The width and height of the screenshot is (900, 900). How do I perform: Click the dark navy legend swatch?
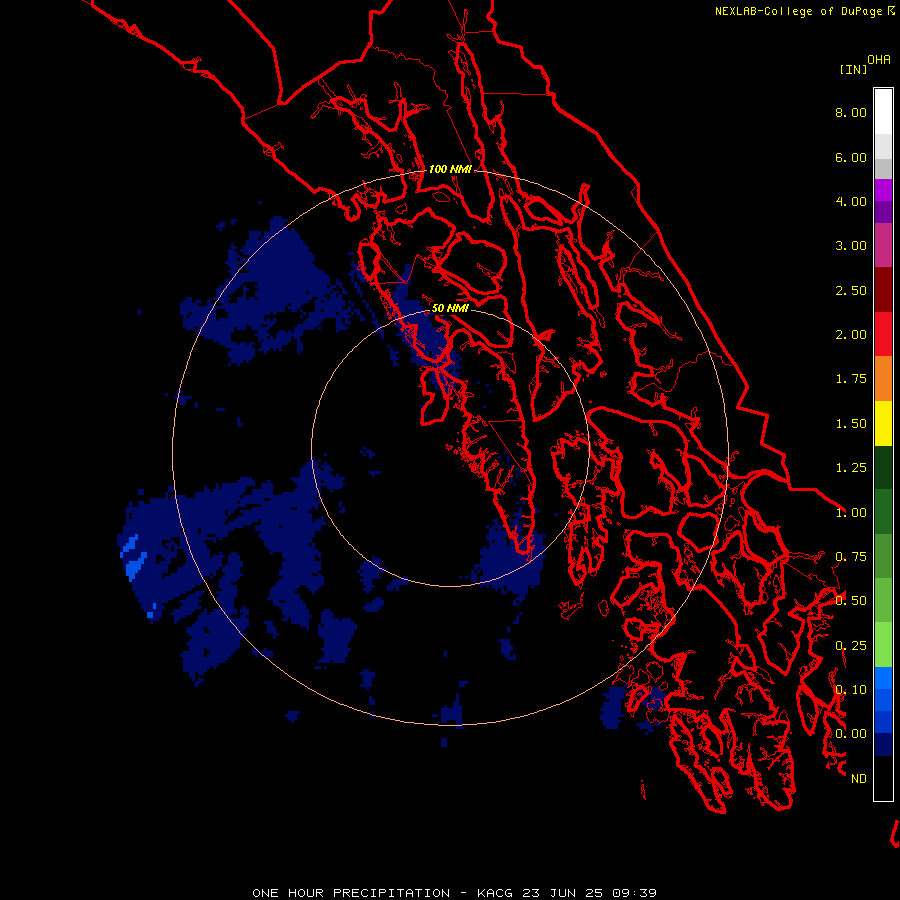(883, 744)
